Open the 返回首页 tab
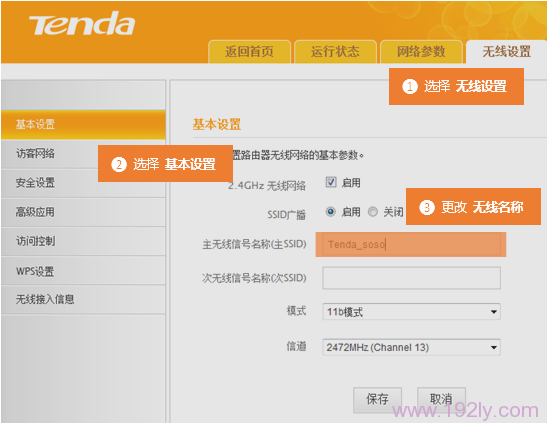 click(x=249, y=52)
